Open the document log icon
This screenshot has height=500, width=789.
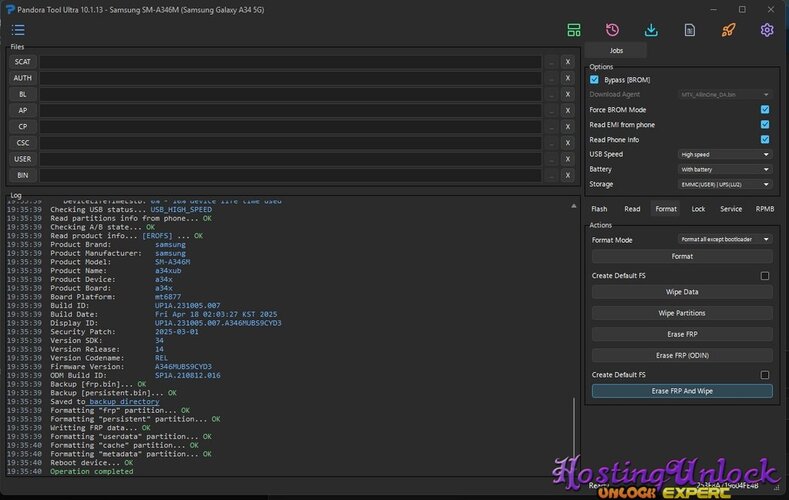click(690, 30)
